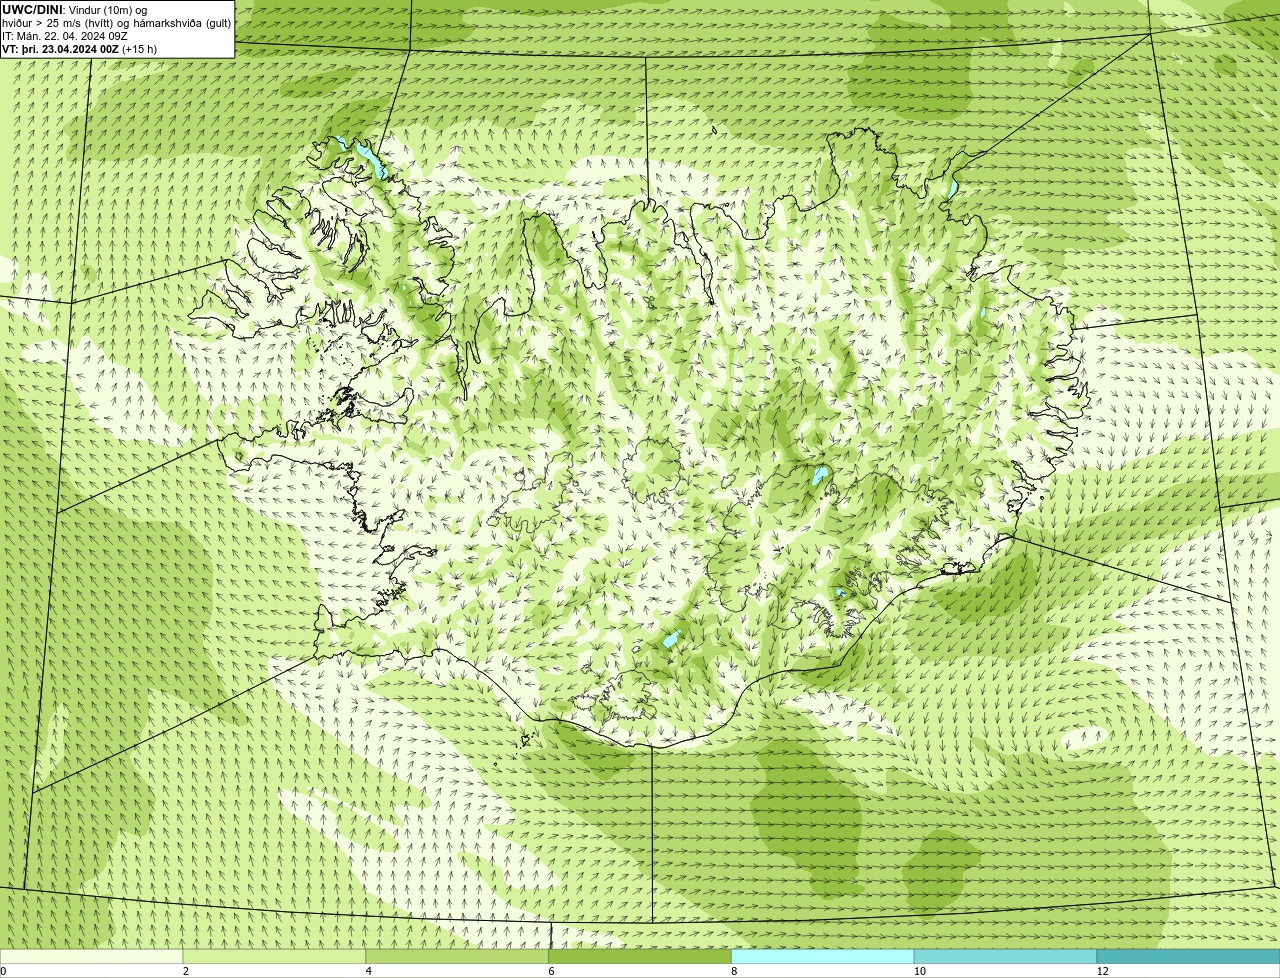The width and height of the screenshot is (1280, 978).
Task: Click the "4" color scale tick label
Action: [369, 971]
